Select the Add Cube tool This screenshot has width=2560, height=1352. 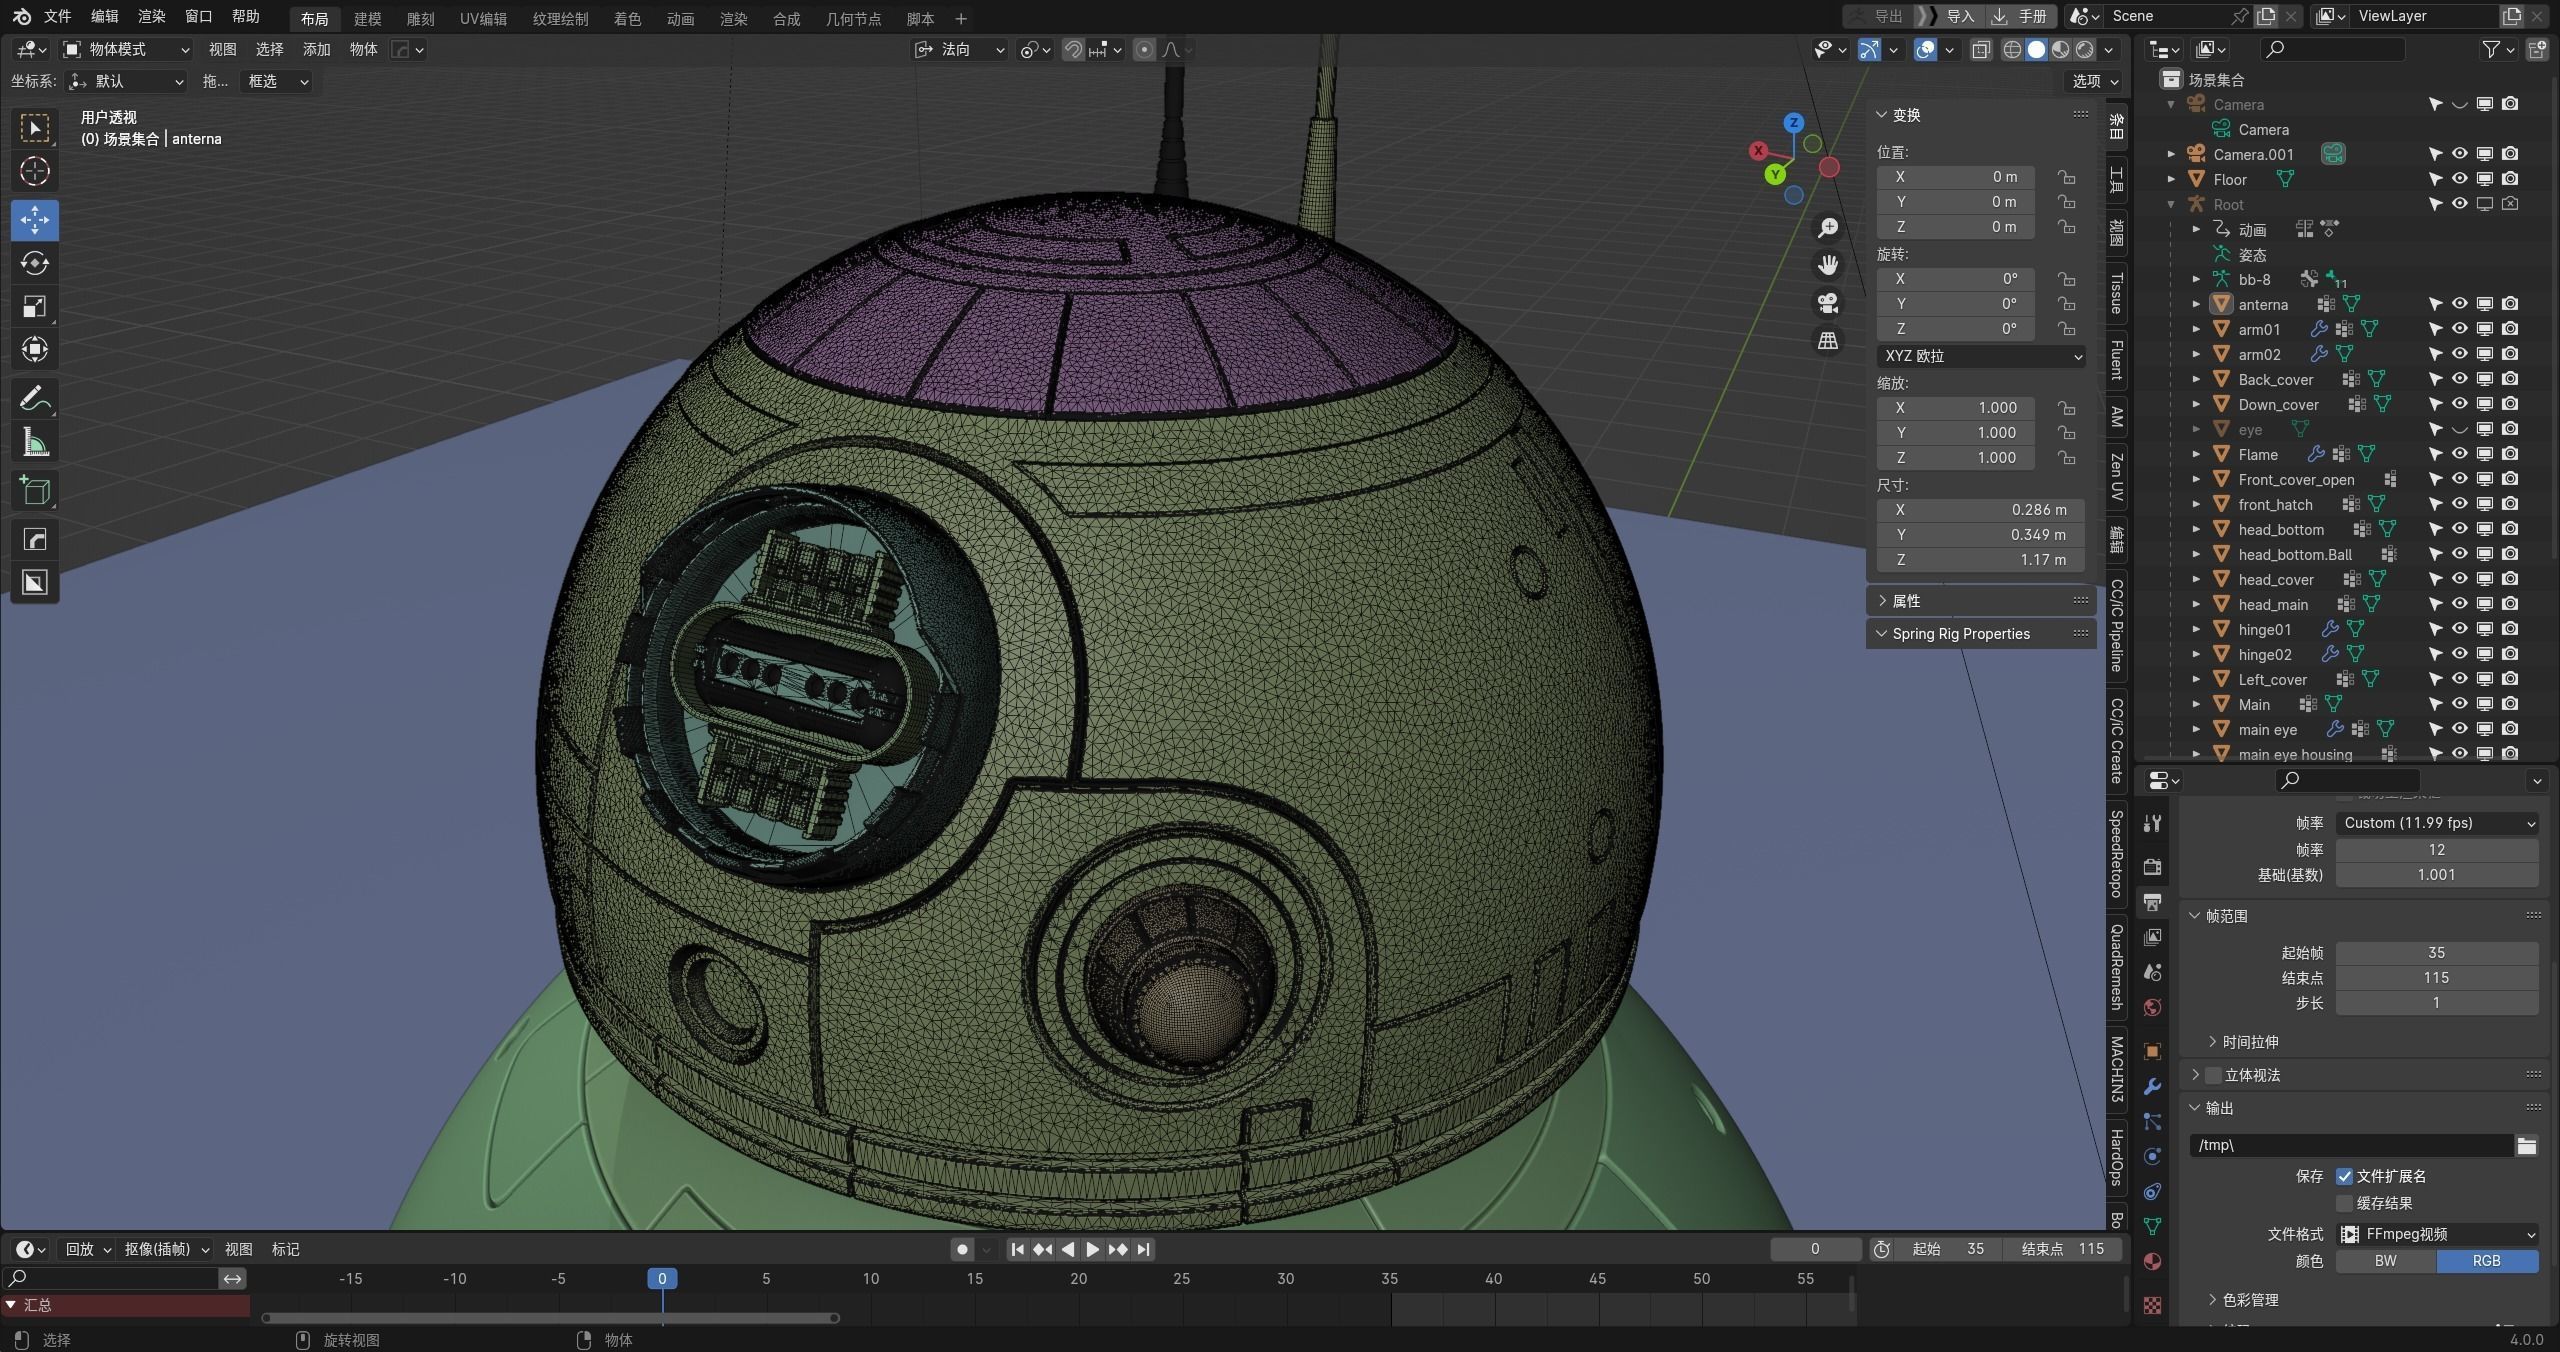tap(35, 491)
